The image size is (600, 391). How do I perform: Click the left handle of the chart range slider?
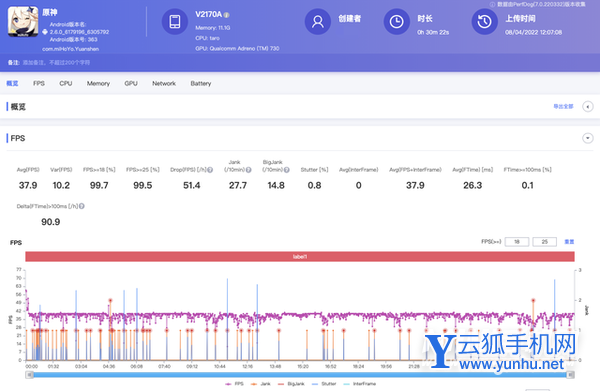click(29, 375)
